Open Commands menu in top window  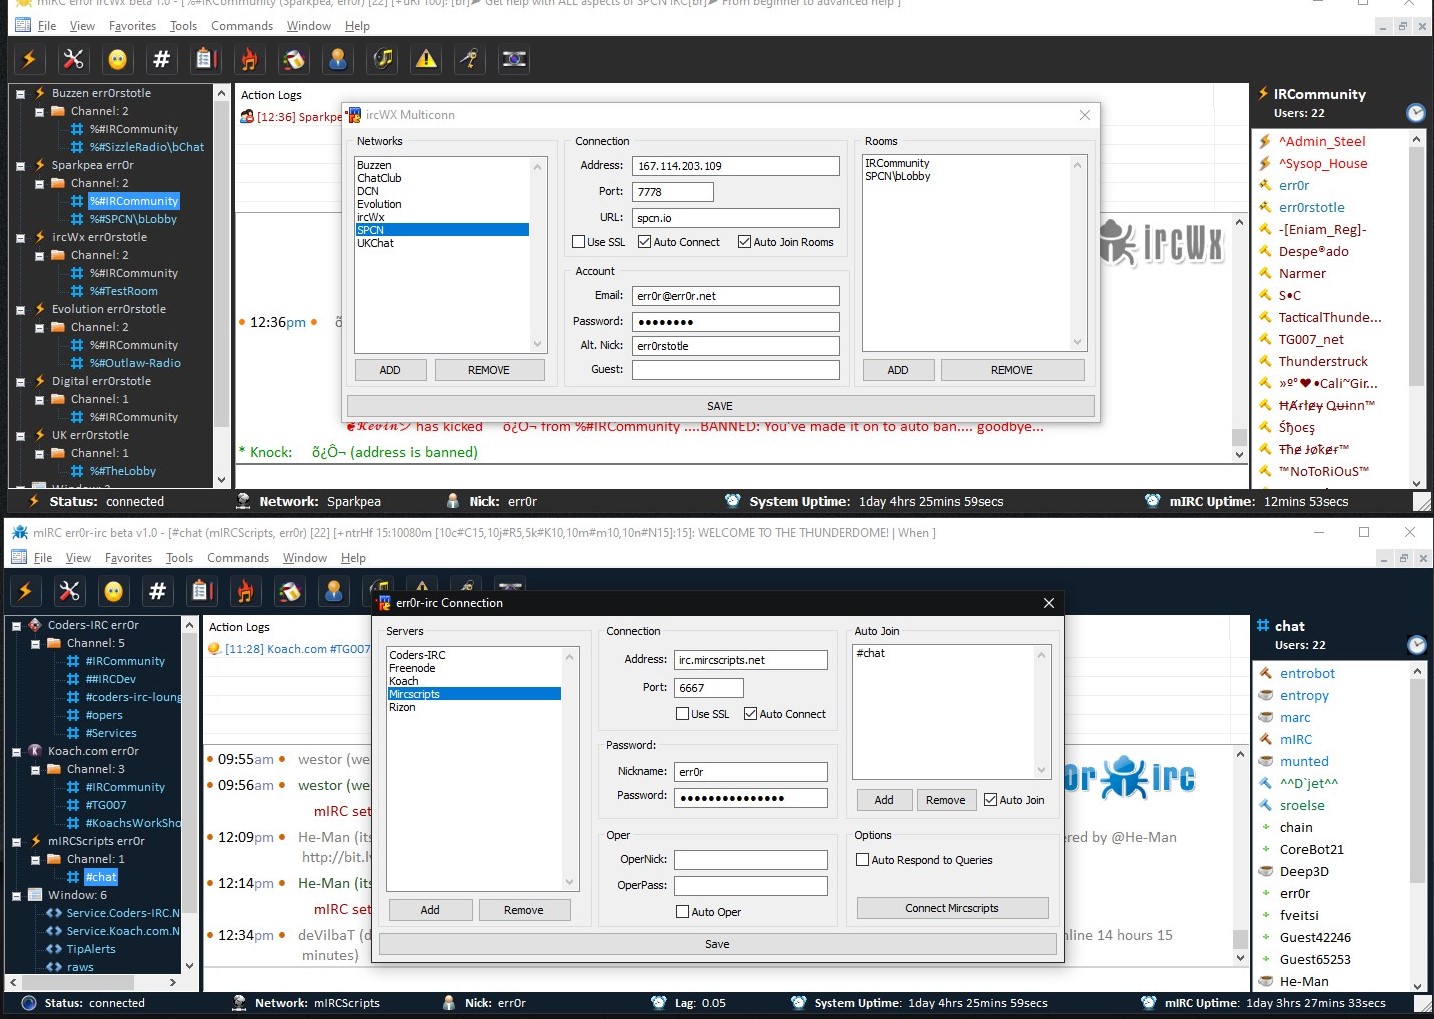(242, 26)
